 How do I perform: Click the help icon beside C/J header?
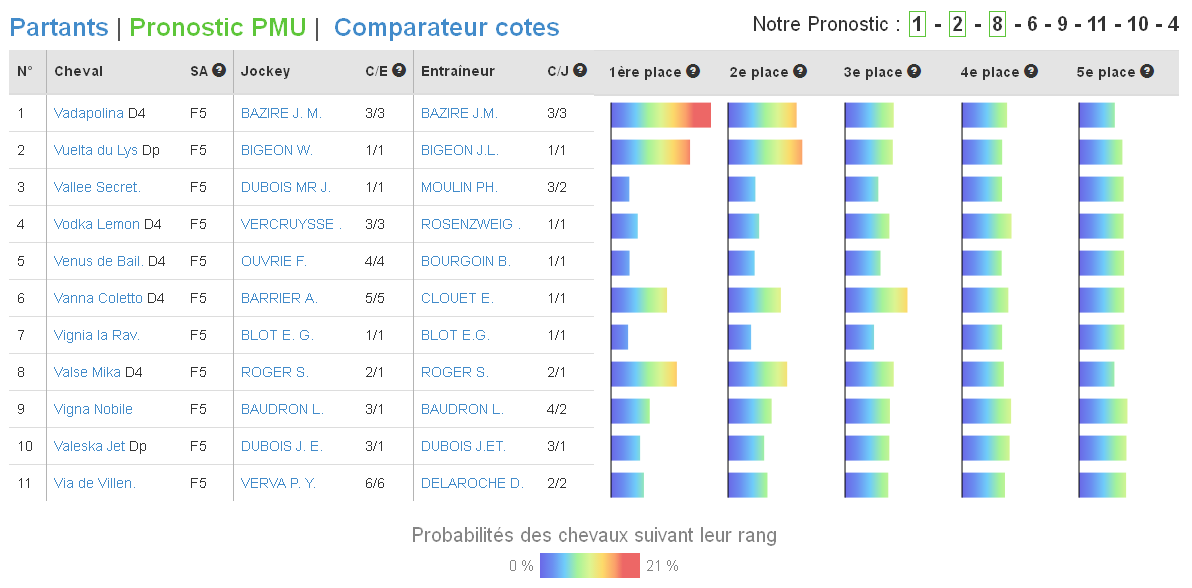point(580,70)
